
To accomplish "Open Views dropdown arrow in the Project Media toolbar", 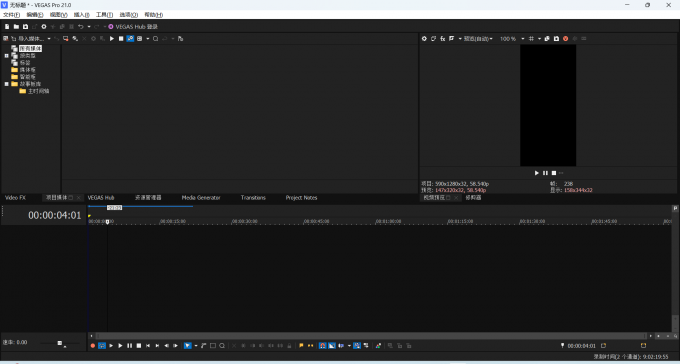I will coord(147,39).
